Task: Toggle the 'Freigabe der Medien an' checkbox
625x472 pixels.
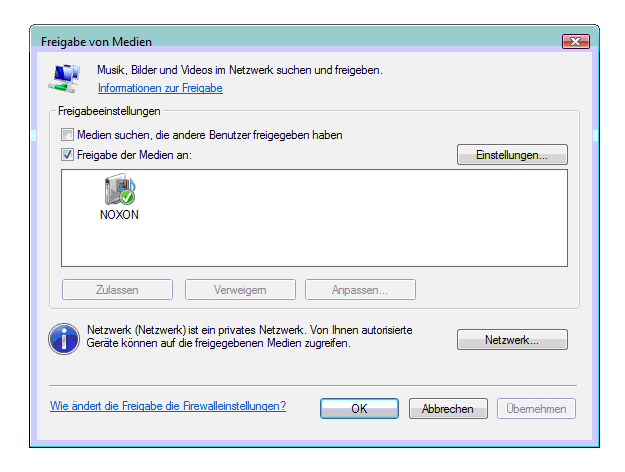Action: (67, 155)
